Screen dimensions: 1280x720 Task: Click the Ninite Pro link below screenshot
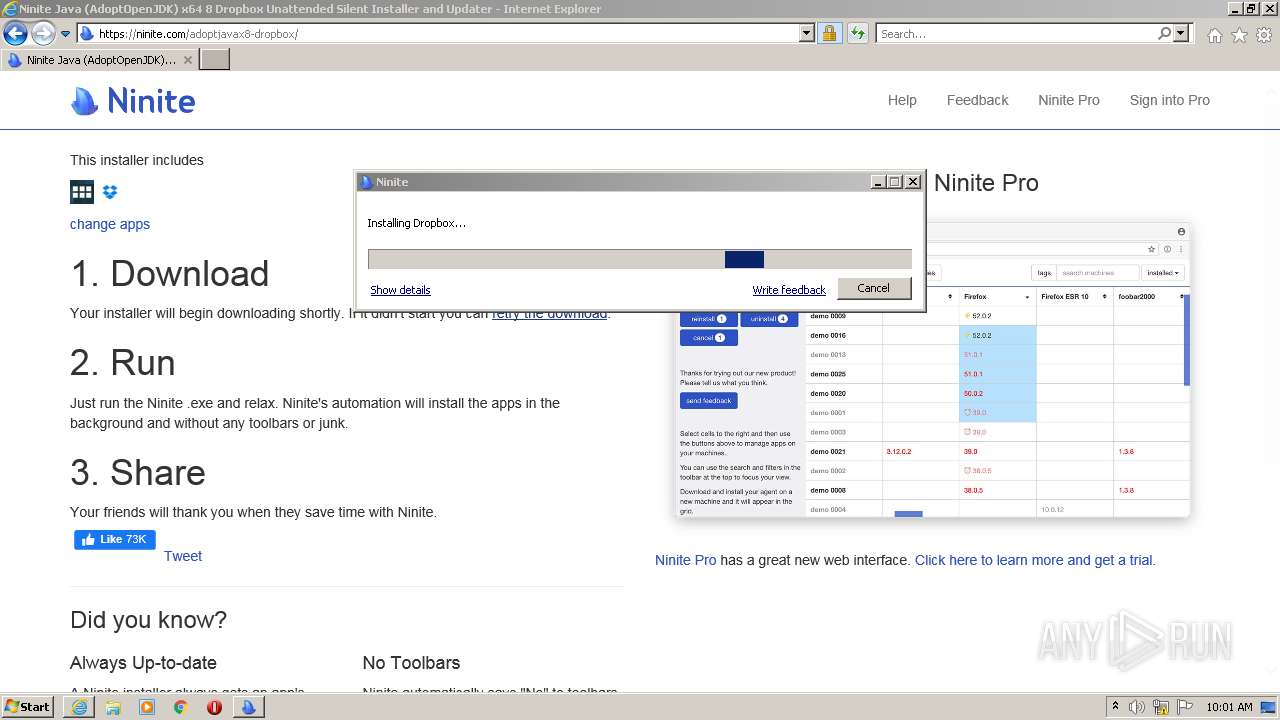[685, 560]
